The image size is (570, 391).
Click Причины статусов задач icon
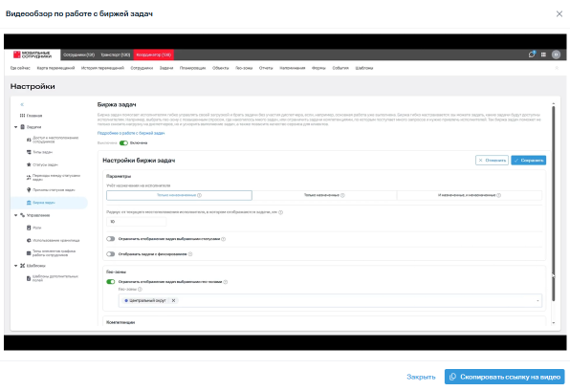(29, 190)
